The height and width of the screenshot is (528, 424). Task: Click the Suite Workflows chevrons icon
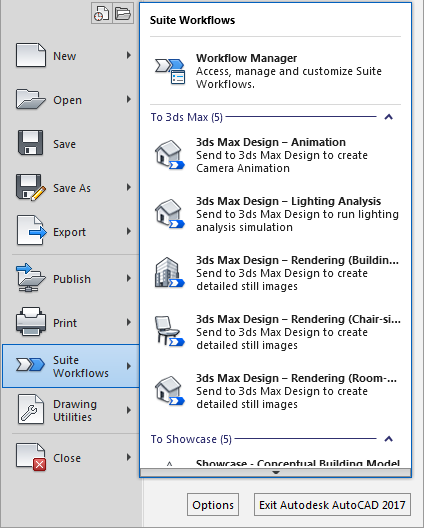tap(30, 365)
